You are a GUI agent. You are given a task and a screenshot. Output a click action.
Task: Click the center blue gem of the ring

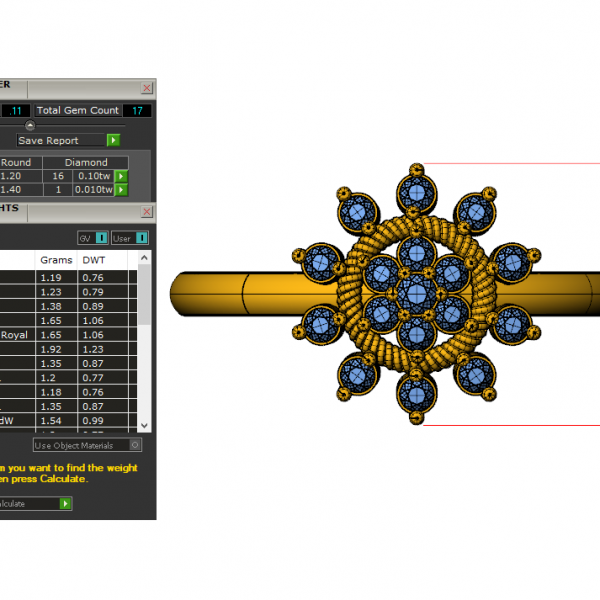click(x=413, y=293)
